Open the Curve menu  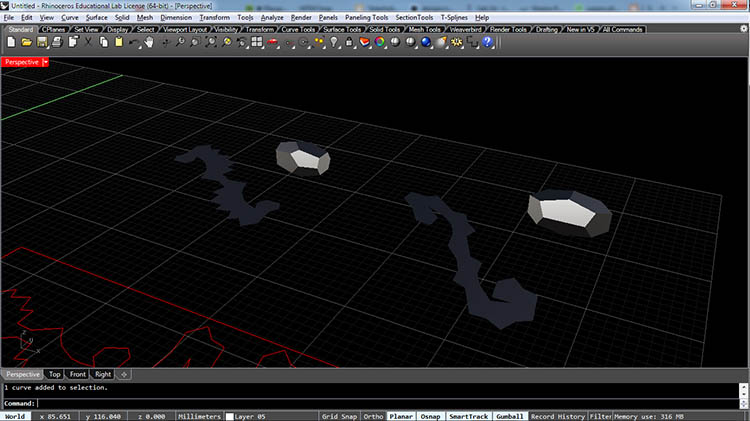[69, 18]
